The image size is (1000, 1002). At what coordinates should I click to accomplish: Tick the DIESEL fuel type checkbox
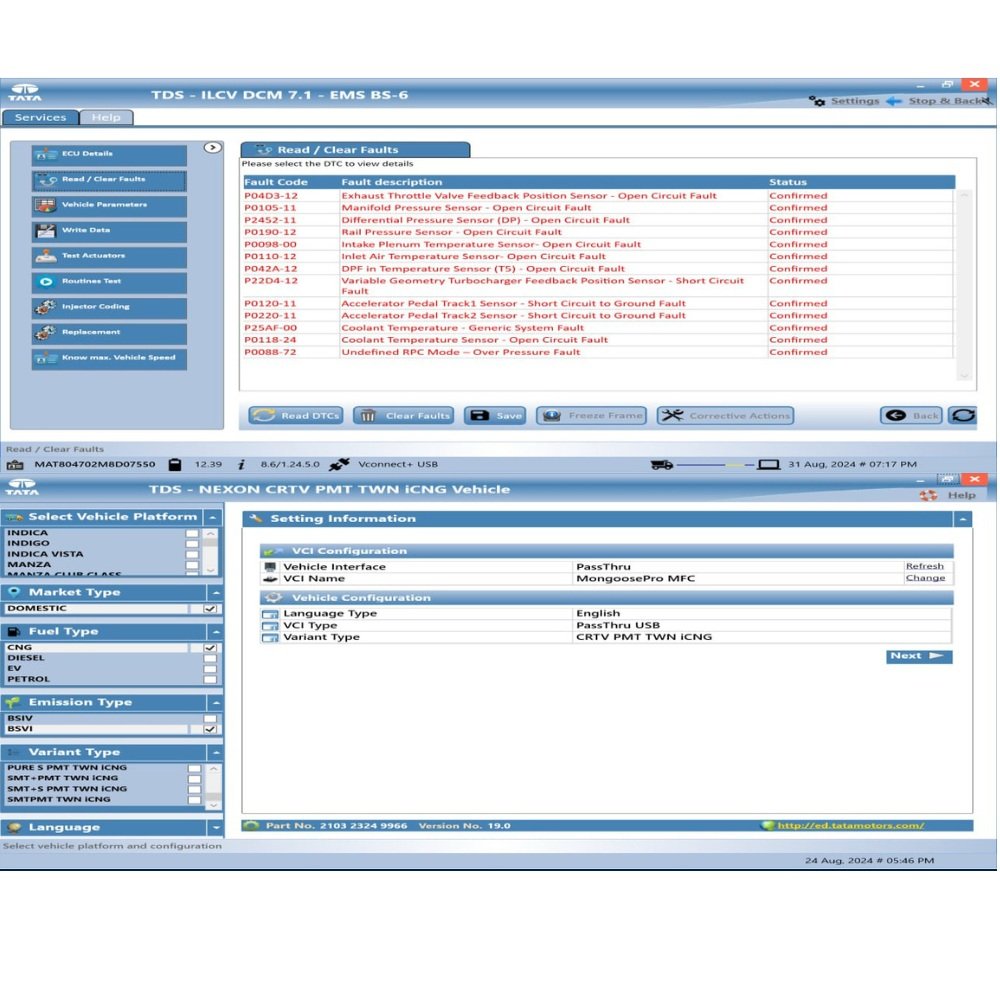click(x=210, y=658)
